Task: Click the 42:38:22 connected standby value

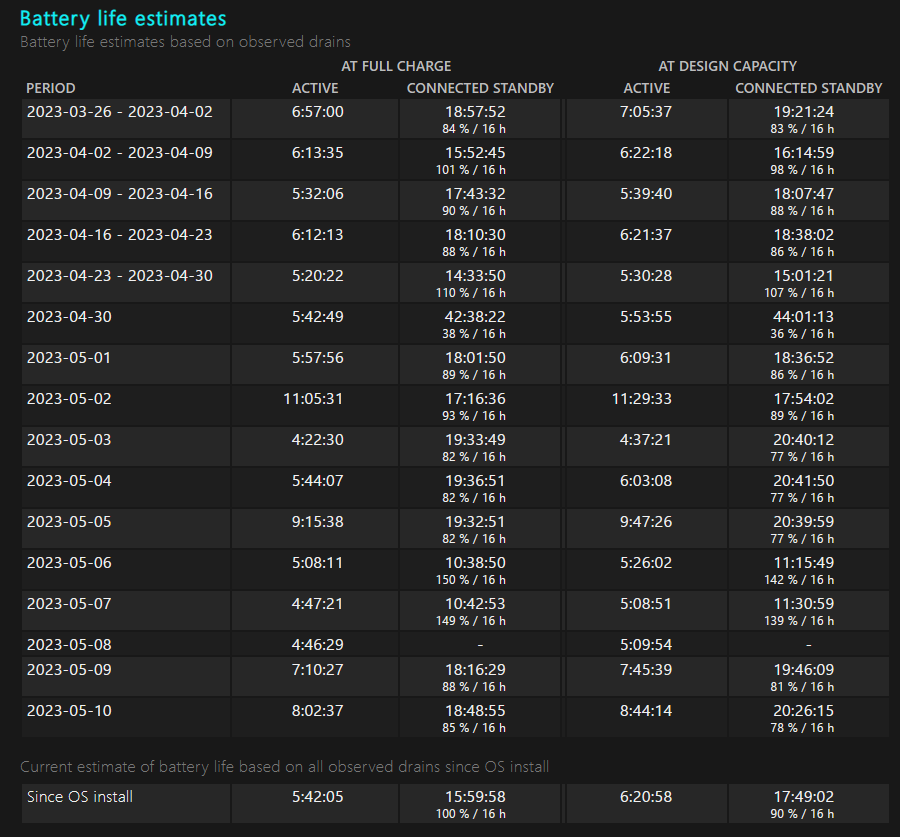Action: [475, 316]
